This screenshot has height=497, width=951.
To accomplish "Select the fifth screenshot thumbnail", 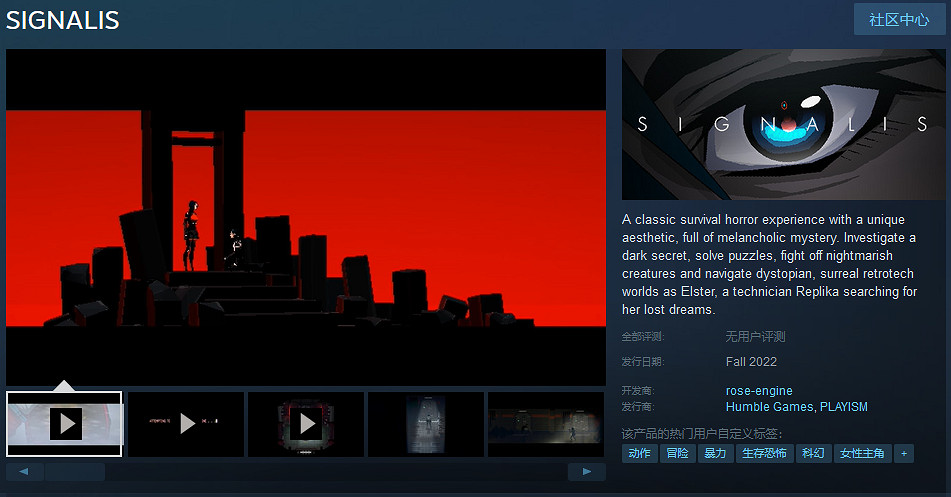I will [545, 424].
